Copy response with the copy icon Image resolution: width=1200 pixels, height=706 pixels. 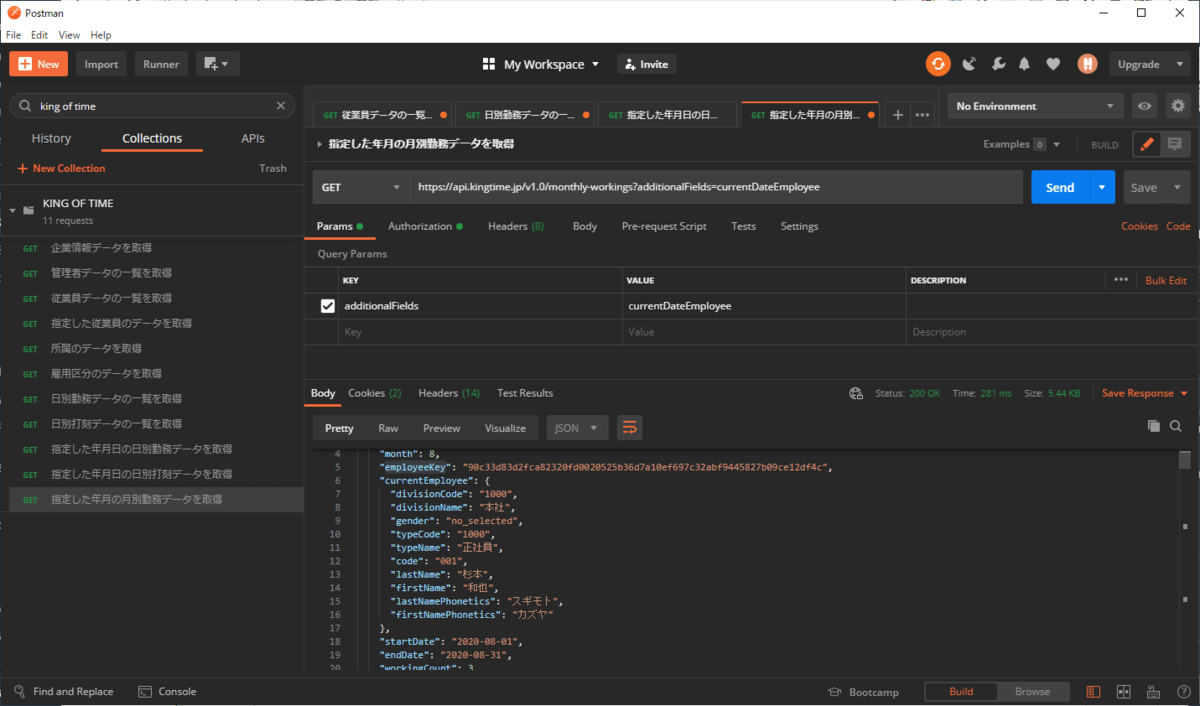[x=1154, y=427]
